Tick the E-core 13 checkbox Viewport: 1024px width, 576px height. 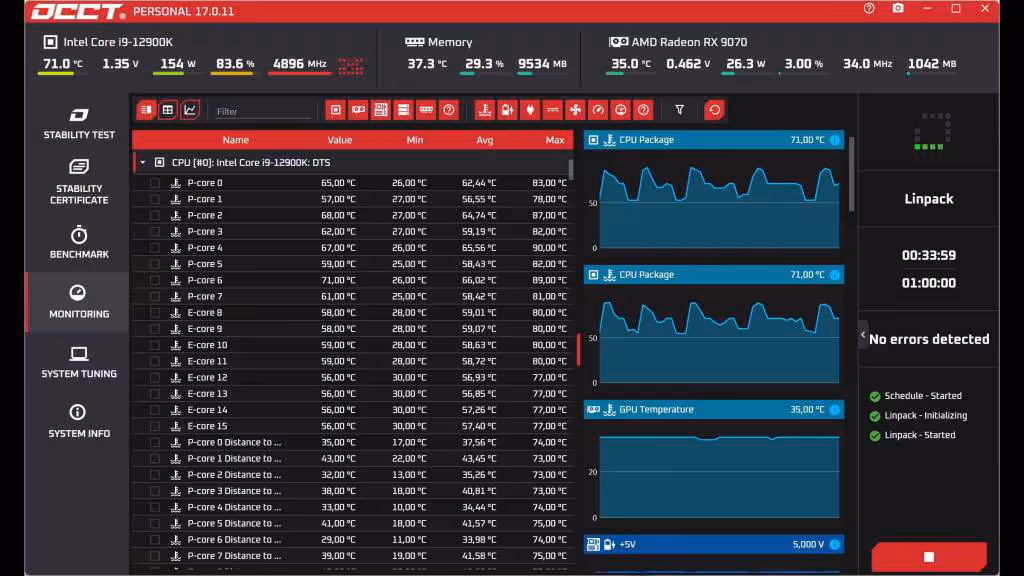point(155,394)
